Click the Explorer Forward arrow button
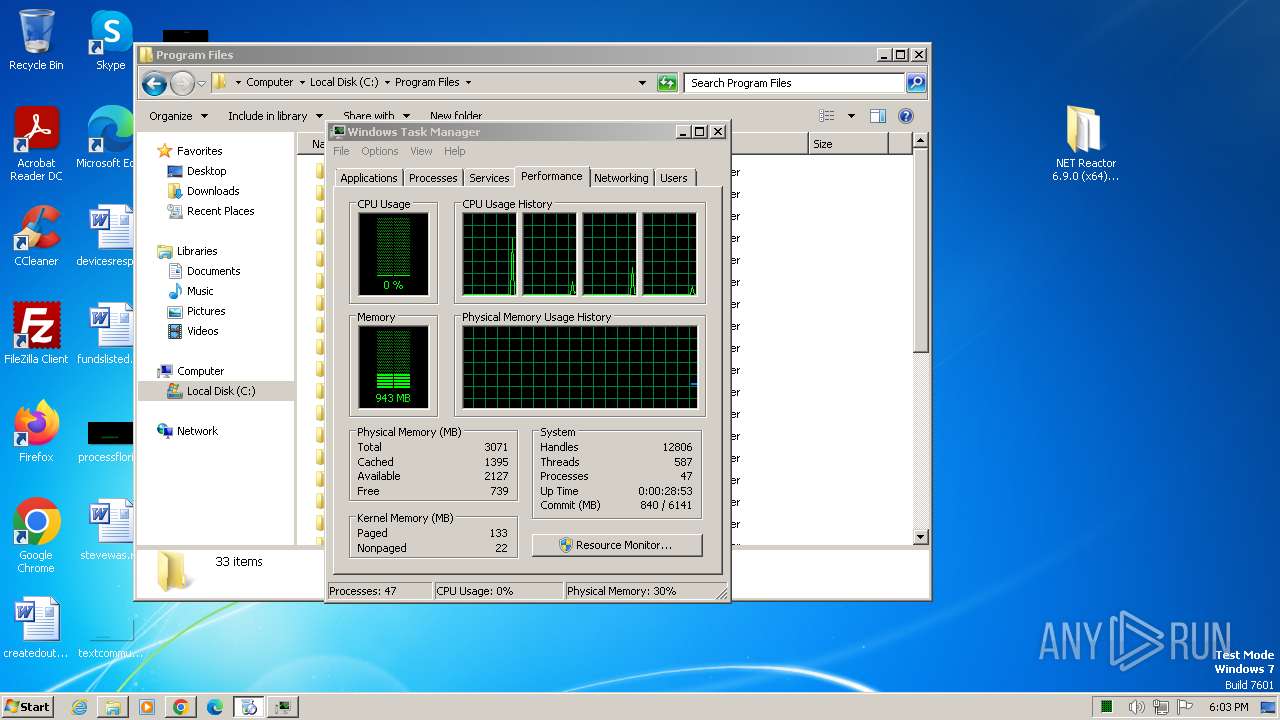The image size is (1280, 720). click(x=182, y=83)
